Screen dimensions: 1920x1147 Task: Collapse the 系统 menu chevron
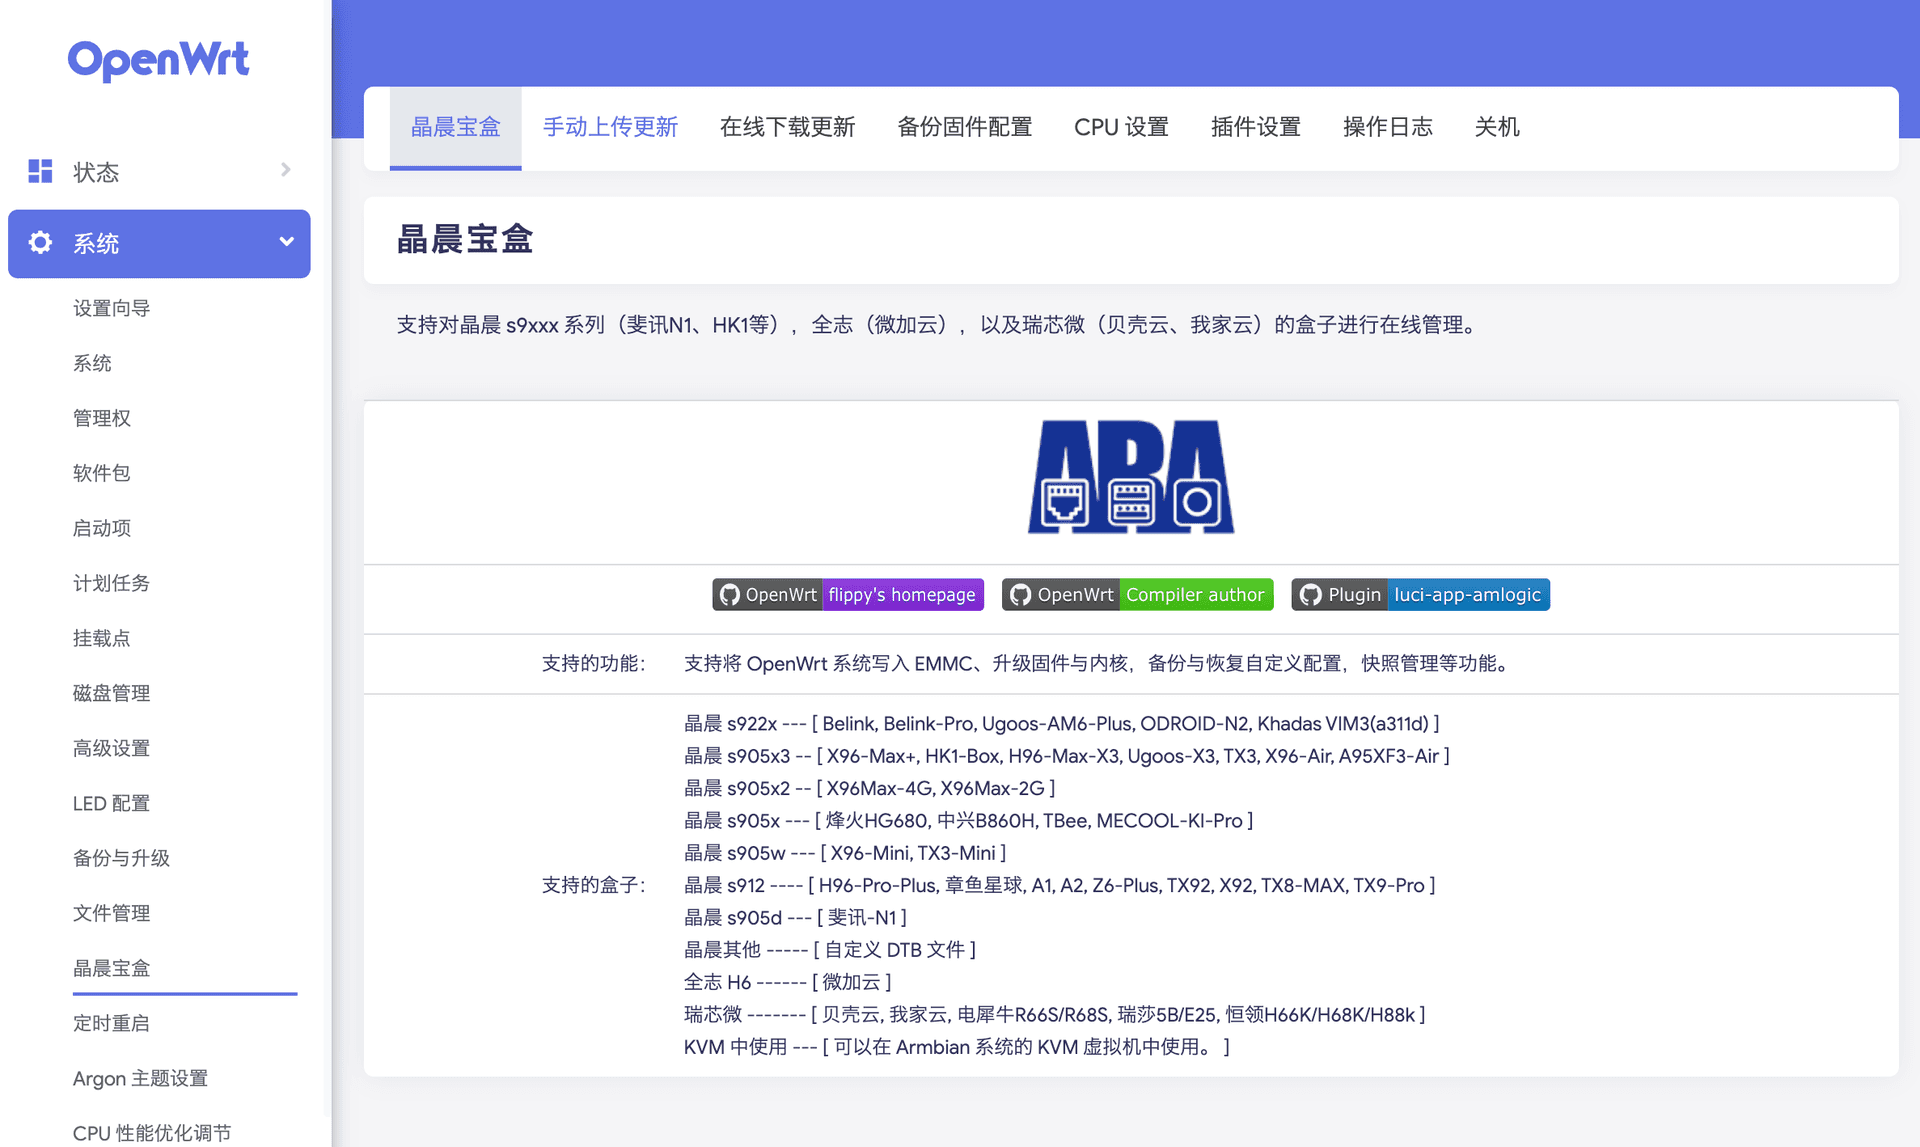pyautogui.click(x=286, y=242)
